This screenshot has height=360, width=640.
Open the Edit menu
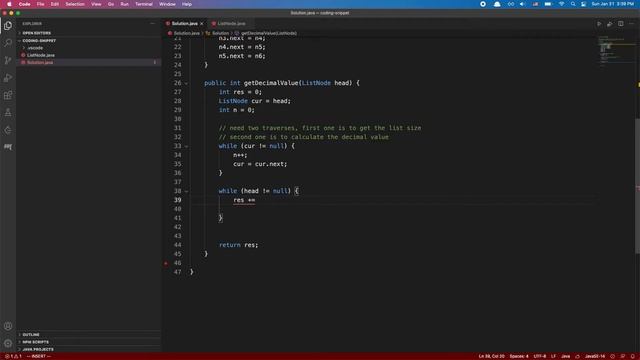pyautogui.click(x=54, y=4)
